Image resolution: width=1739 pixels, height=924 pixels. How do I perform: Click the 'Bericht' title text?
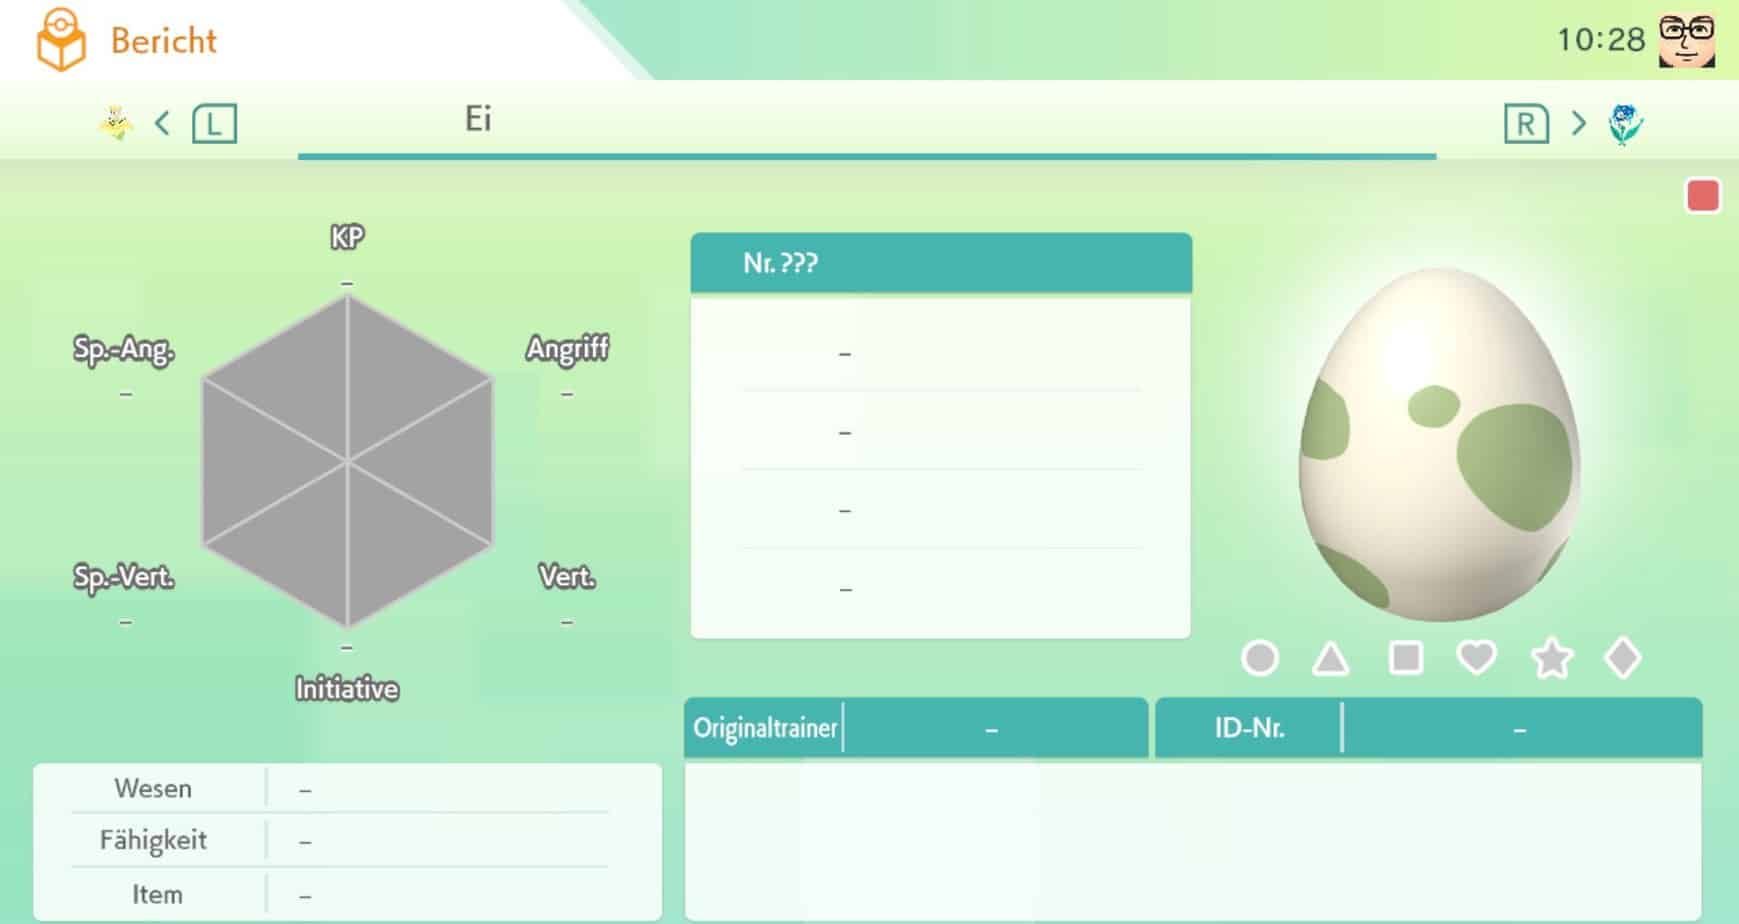(x=164, y=41)
